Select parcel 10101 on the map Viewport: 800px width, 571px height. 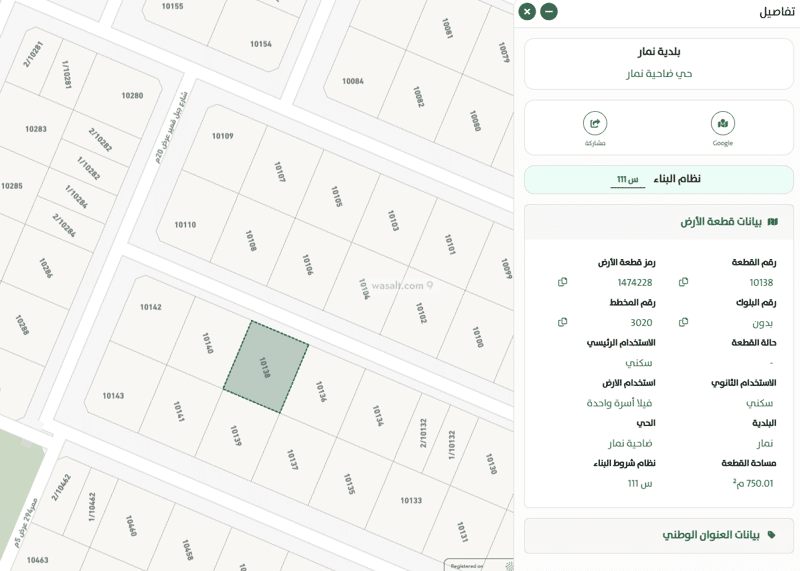click(450, 244)
